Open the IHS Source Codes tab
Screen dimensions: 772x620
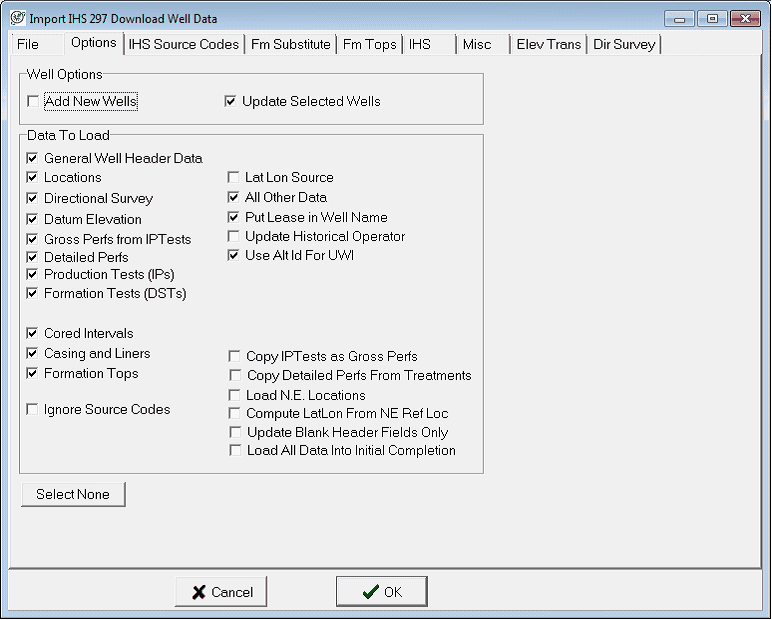point(184,44)
